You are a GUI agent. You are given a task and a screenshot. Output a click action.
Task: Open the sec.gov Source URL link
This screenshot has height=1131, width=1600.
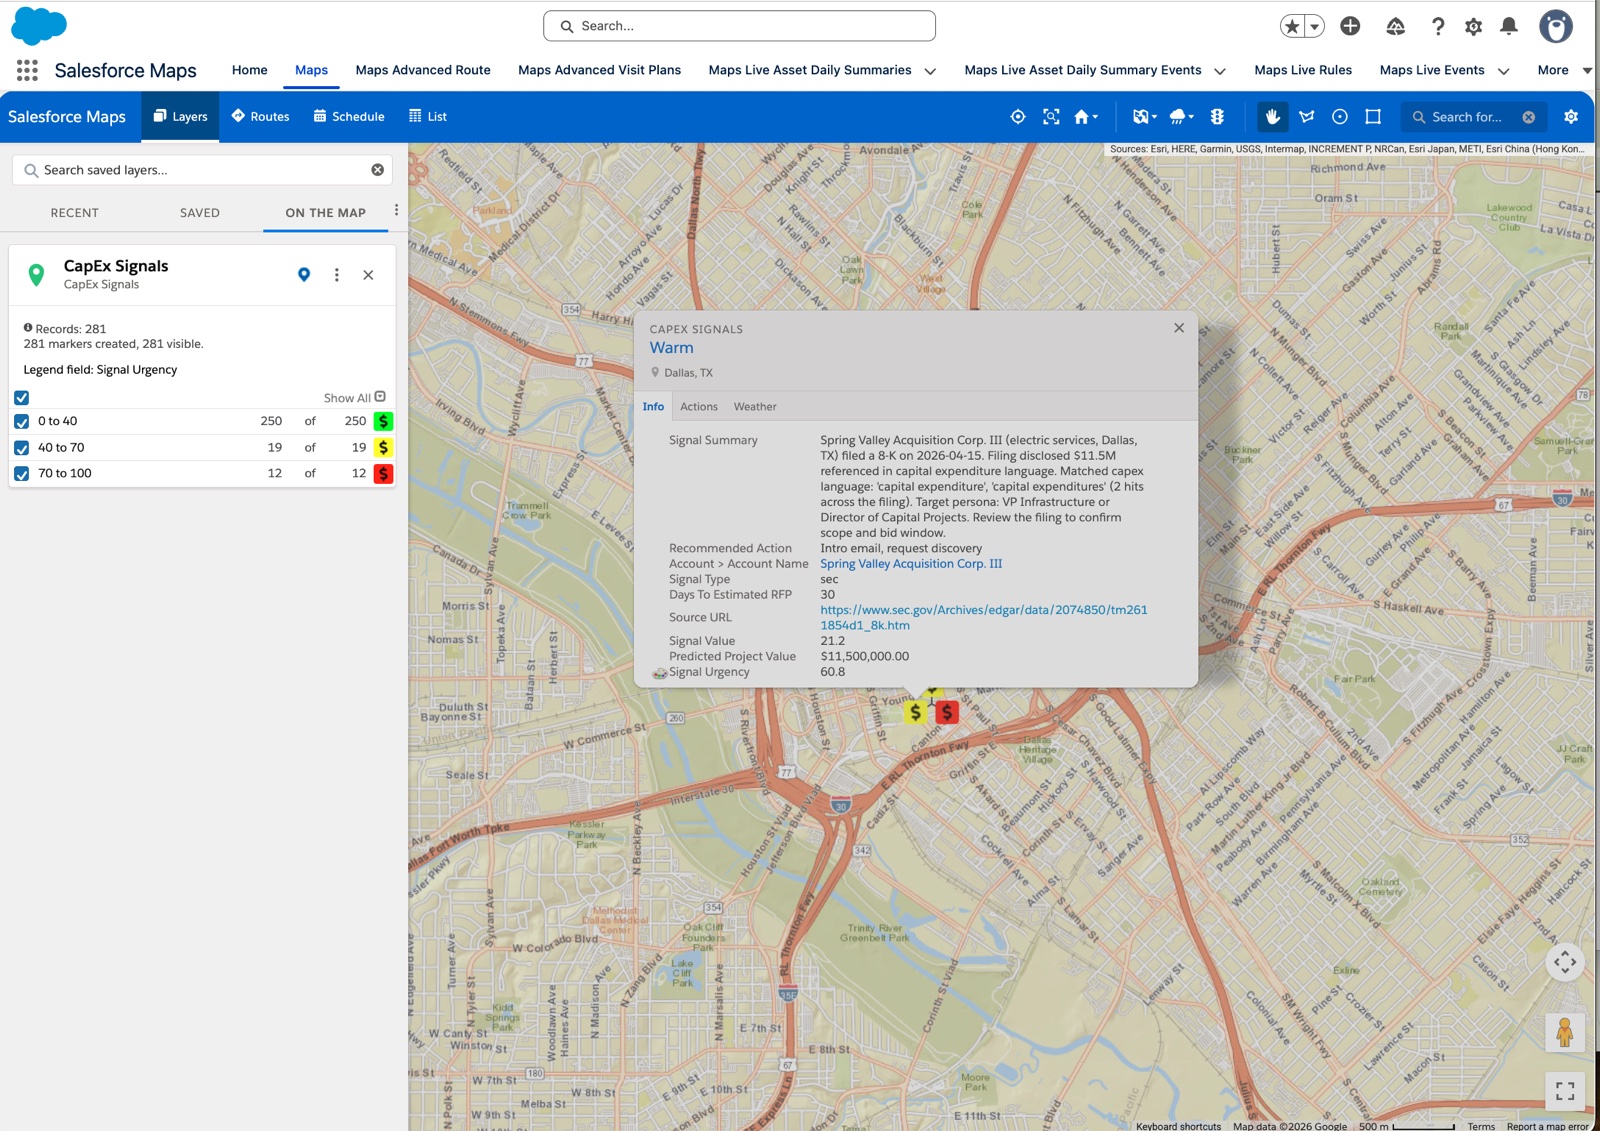pyautogui.click(x=984, y=617)
